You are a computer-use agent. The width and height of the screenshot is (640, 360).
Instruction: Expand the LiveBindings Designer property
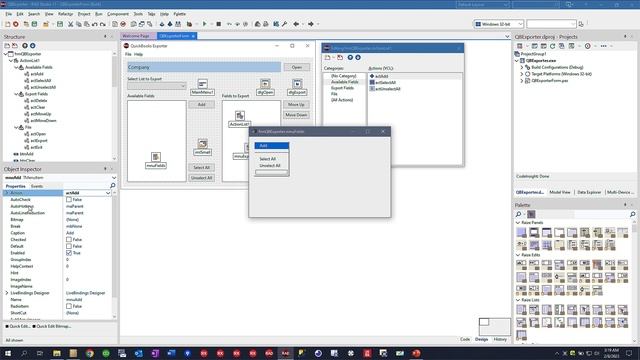pyautogui.click(x=7, y=293)
